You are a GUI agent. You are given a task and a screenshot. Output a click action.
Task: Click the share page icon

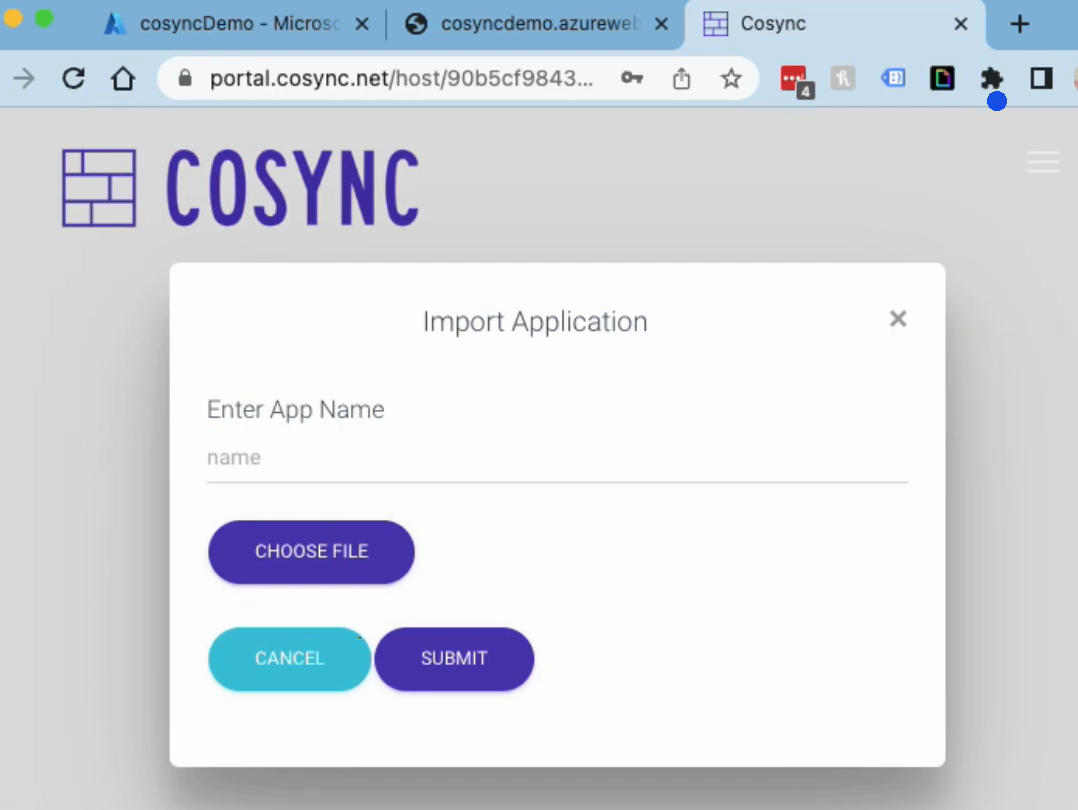(681, 78)
